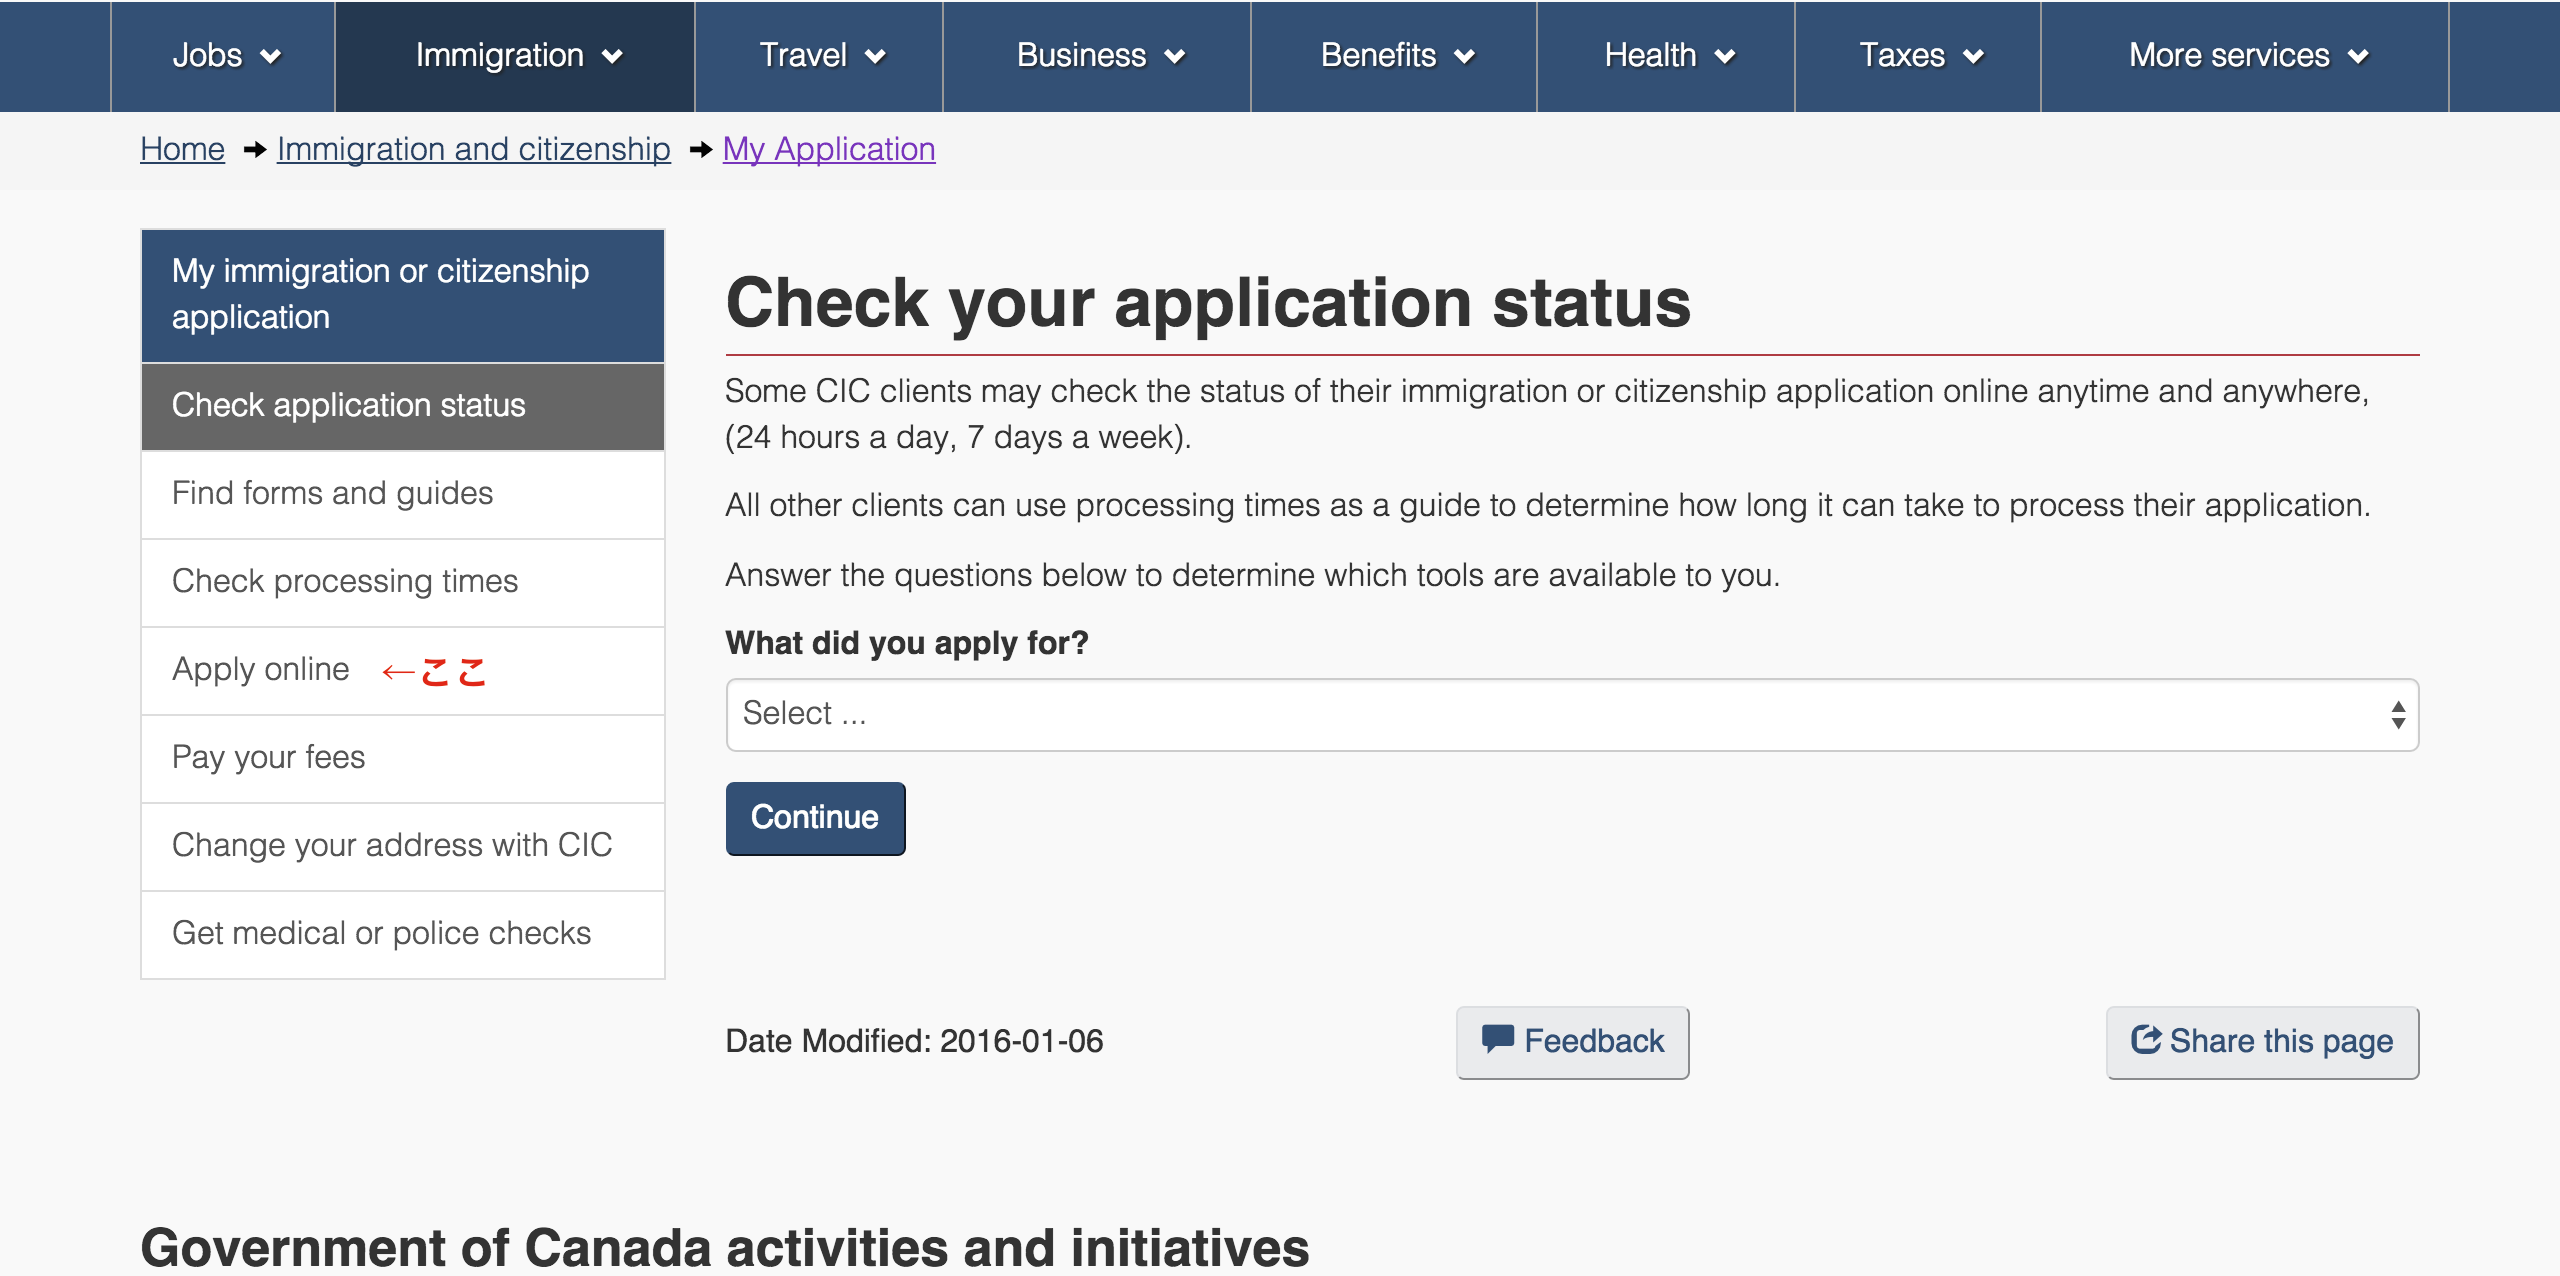
Task: Click the Continue button
Action: click(x=815, y=818)
